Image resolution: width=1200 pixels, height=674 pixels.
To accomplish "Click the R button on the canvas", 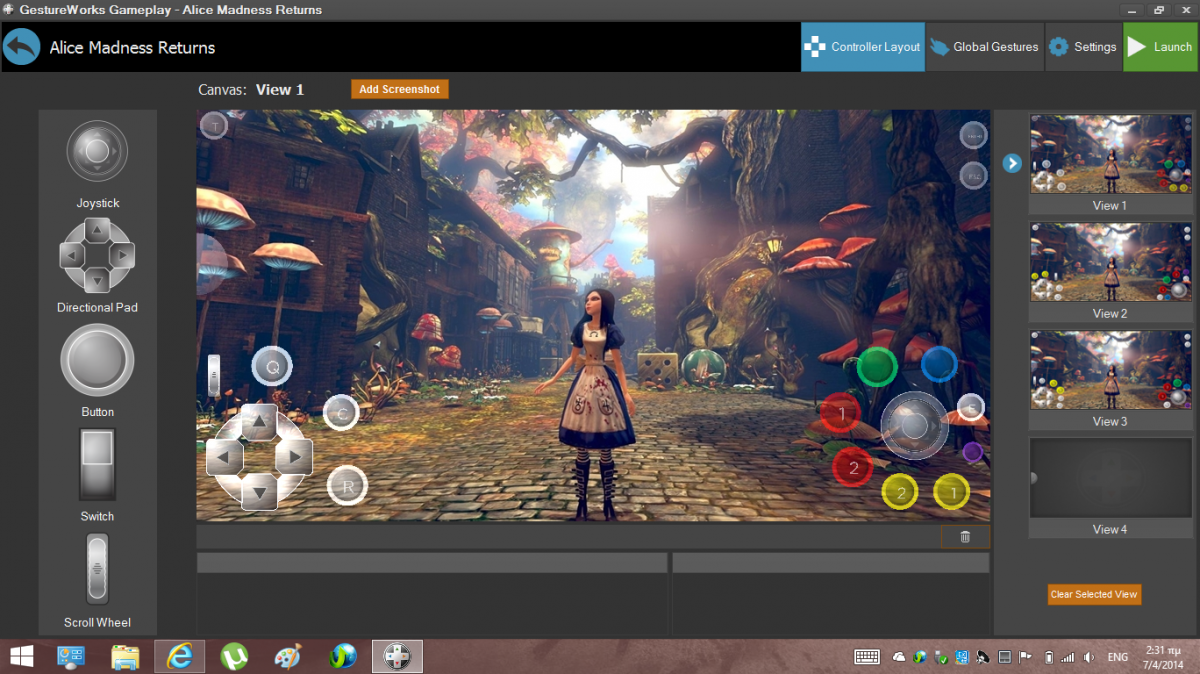I will (347, 486).
